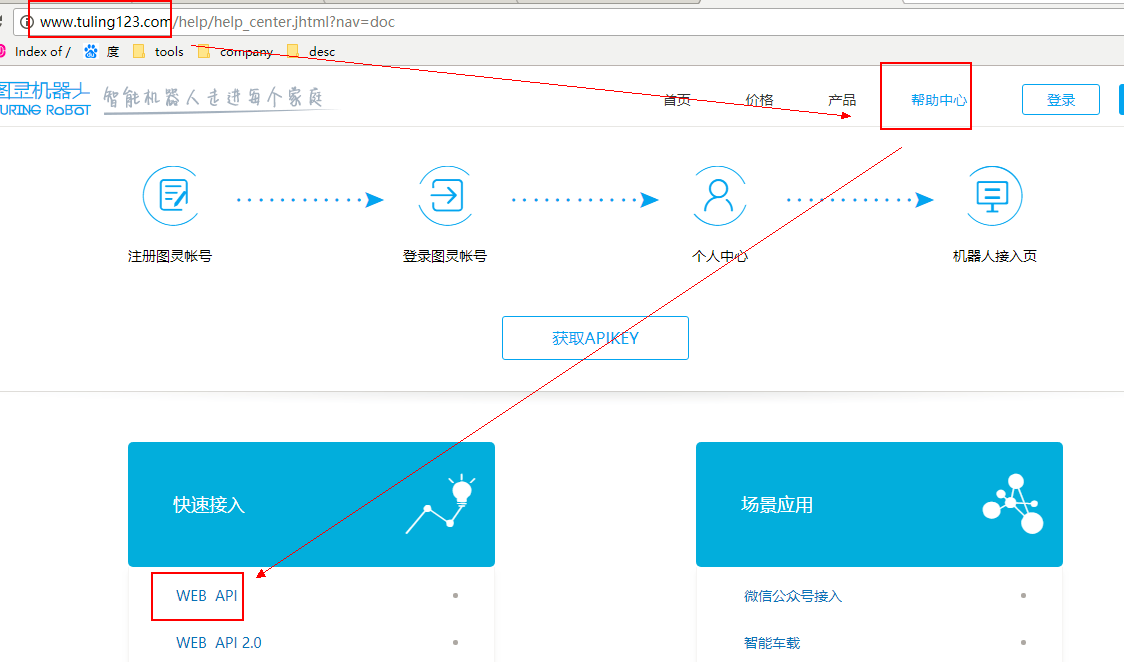Click the personal center user icon

click(x=720, y=196)
